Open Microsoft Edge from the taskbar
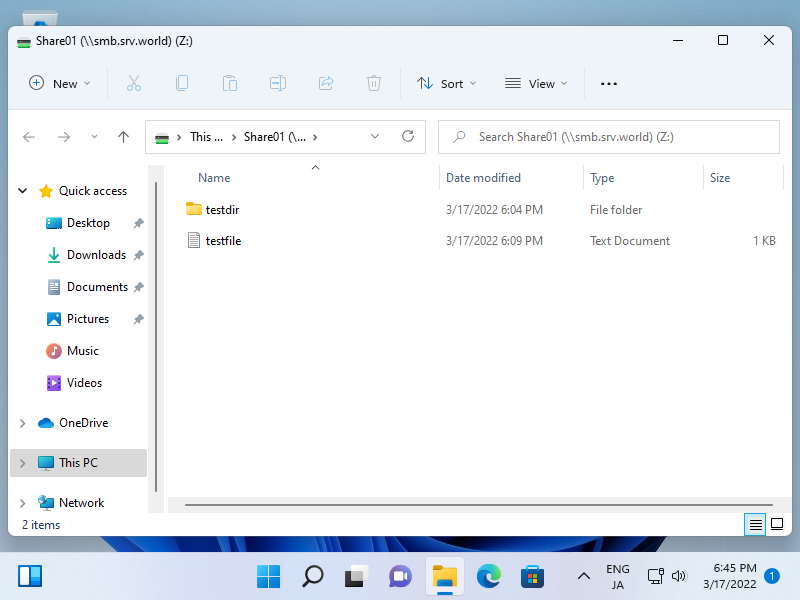800x600 pixels. (488, 576)
